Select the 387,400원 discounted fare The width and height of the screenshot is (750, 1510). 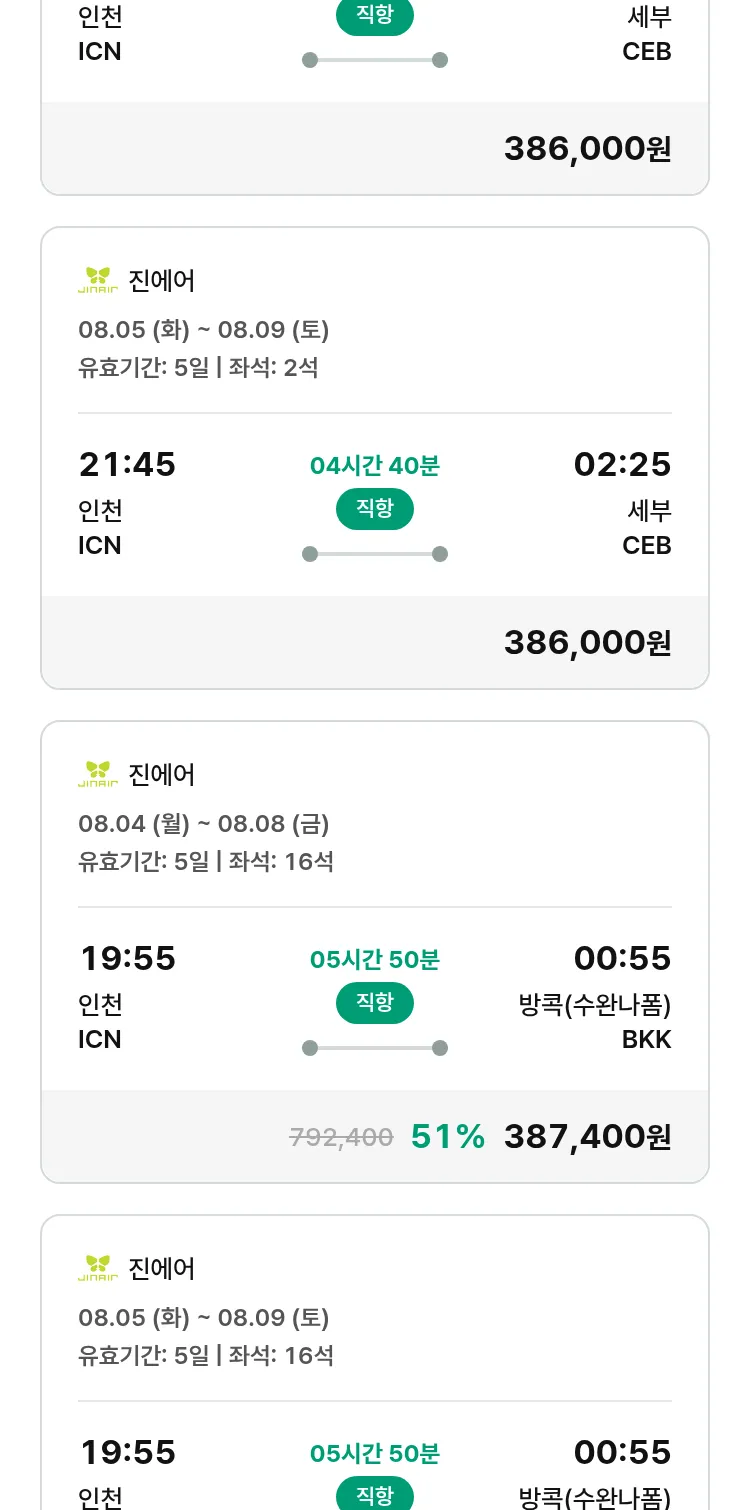point(587,1136)
